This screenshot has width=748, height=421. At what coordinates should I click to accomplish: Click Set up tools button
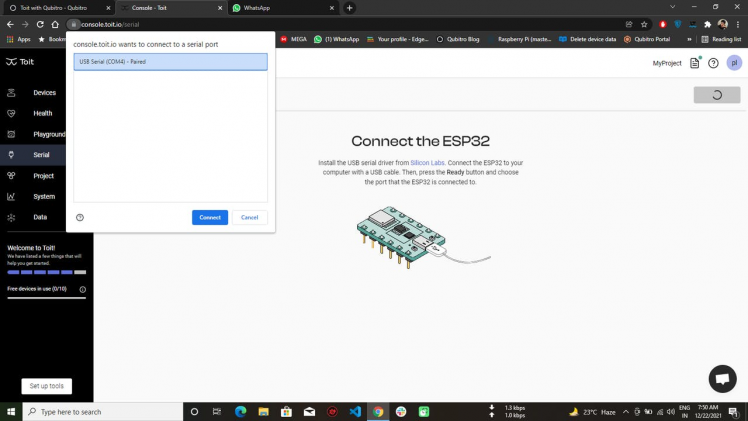pyautogui.click(x=47, y=386)
